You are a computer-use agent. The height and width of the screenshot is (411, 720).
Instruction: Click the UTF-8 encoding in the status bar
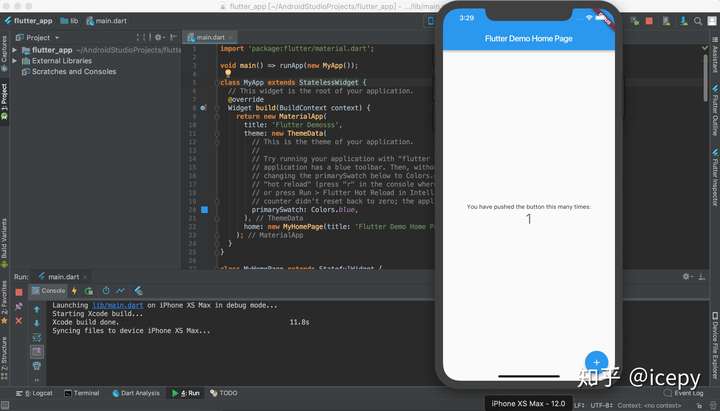(x=602, y=405)
